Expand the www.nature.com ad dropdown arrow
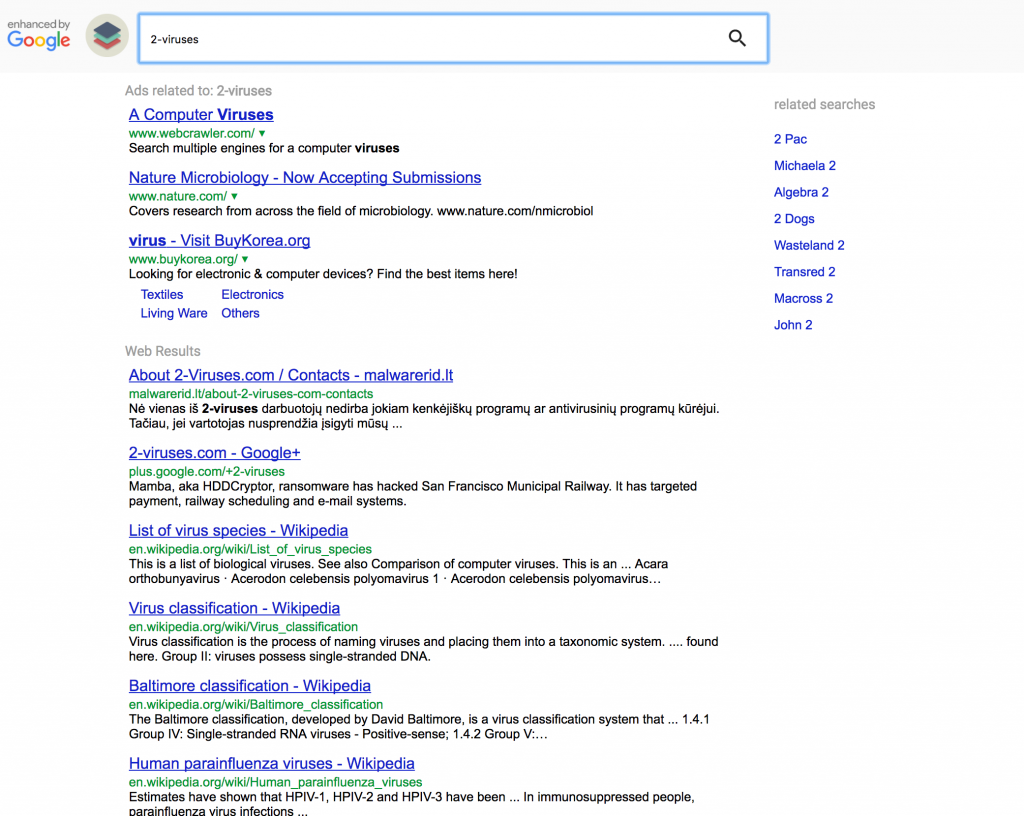This screenshot has width=1024, height=816. 234,196
